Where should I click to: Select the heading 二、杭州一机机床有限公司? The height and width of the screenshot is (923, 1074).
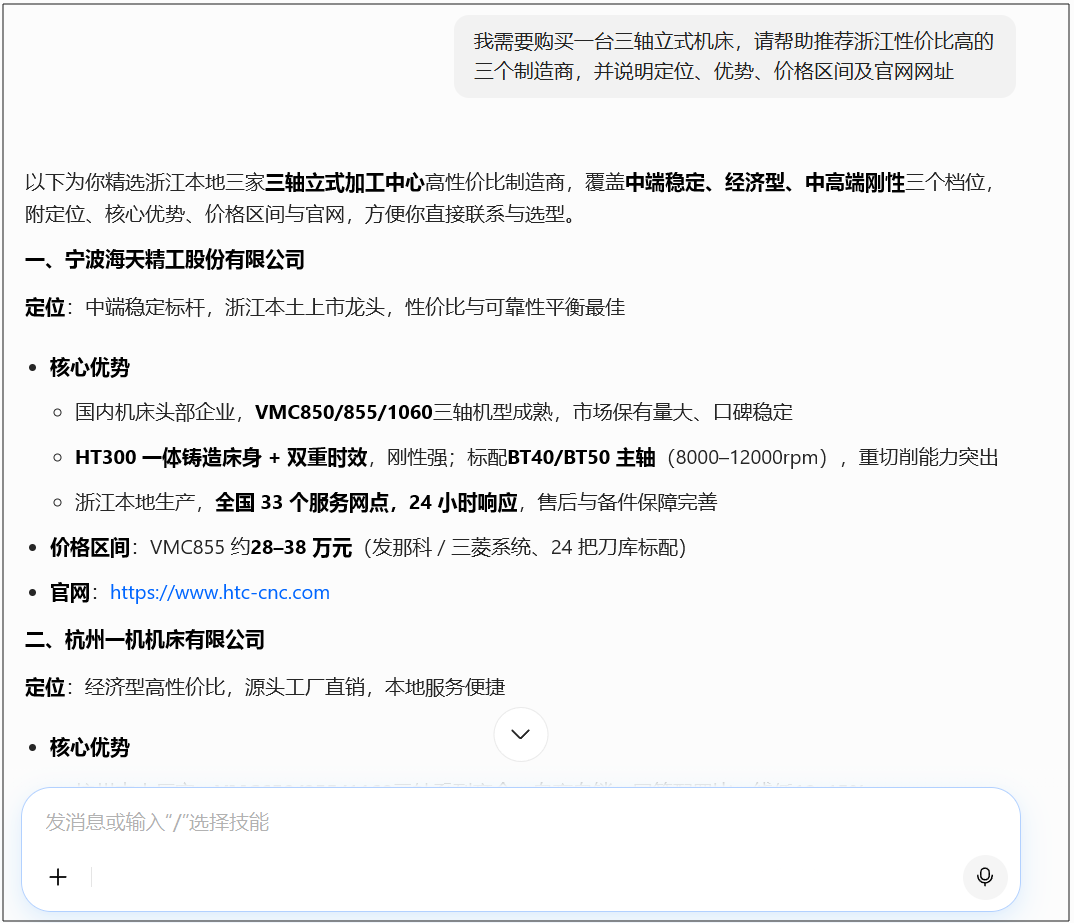click(145, 640)
